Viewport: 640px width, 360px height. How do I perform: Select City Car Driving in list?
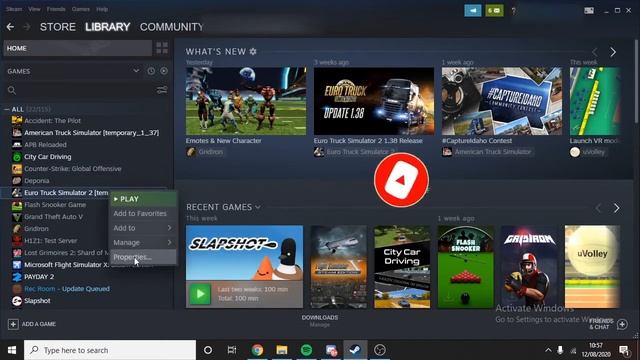pyautogui.click(x=48, y=157)
